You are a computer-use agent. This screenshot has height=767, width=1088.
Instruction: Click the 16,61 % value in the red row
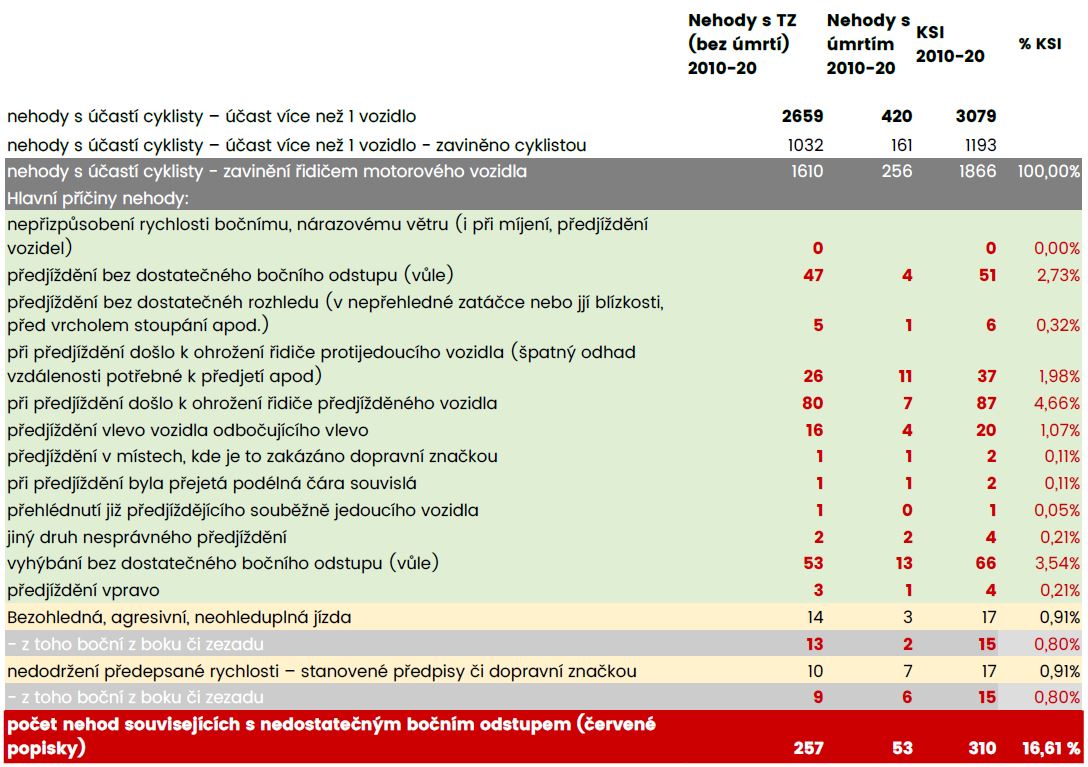(1051, 748)
